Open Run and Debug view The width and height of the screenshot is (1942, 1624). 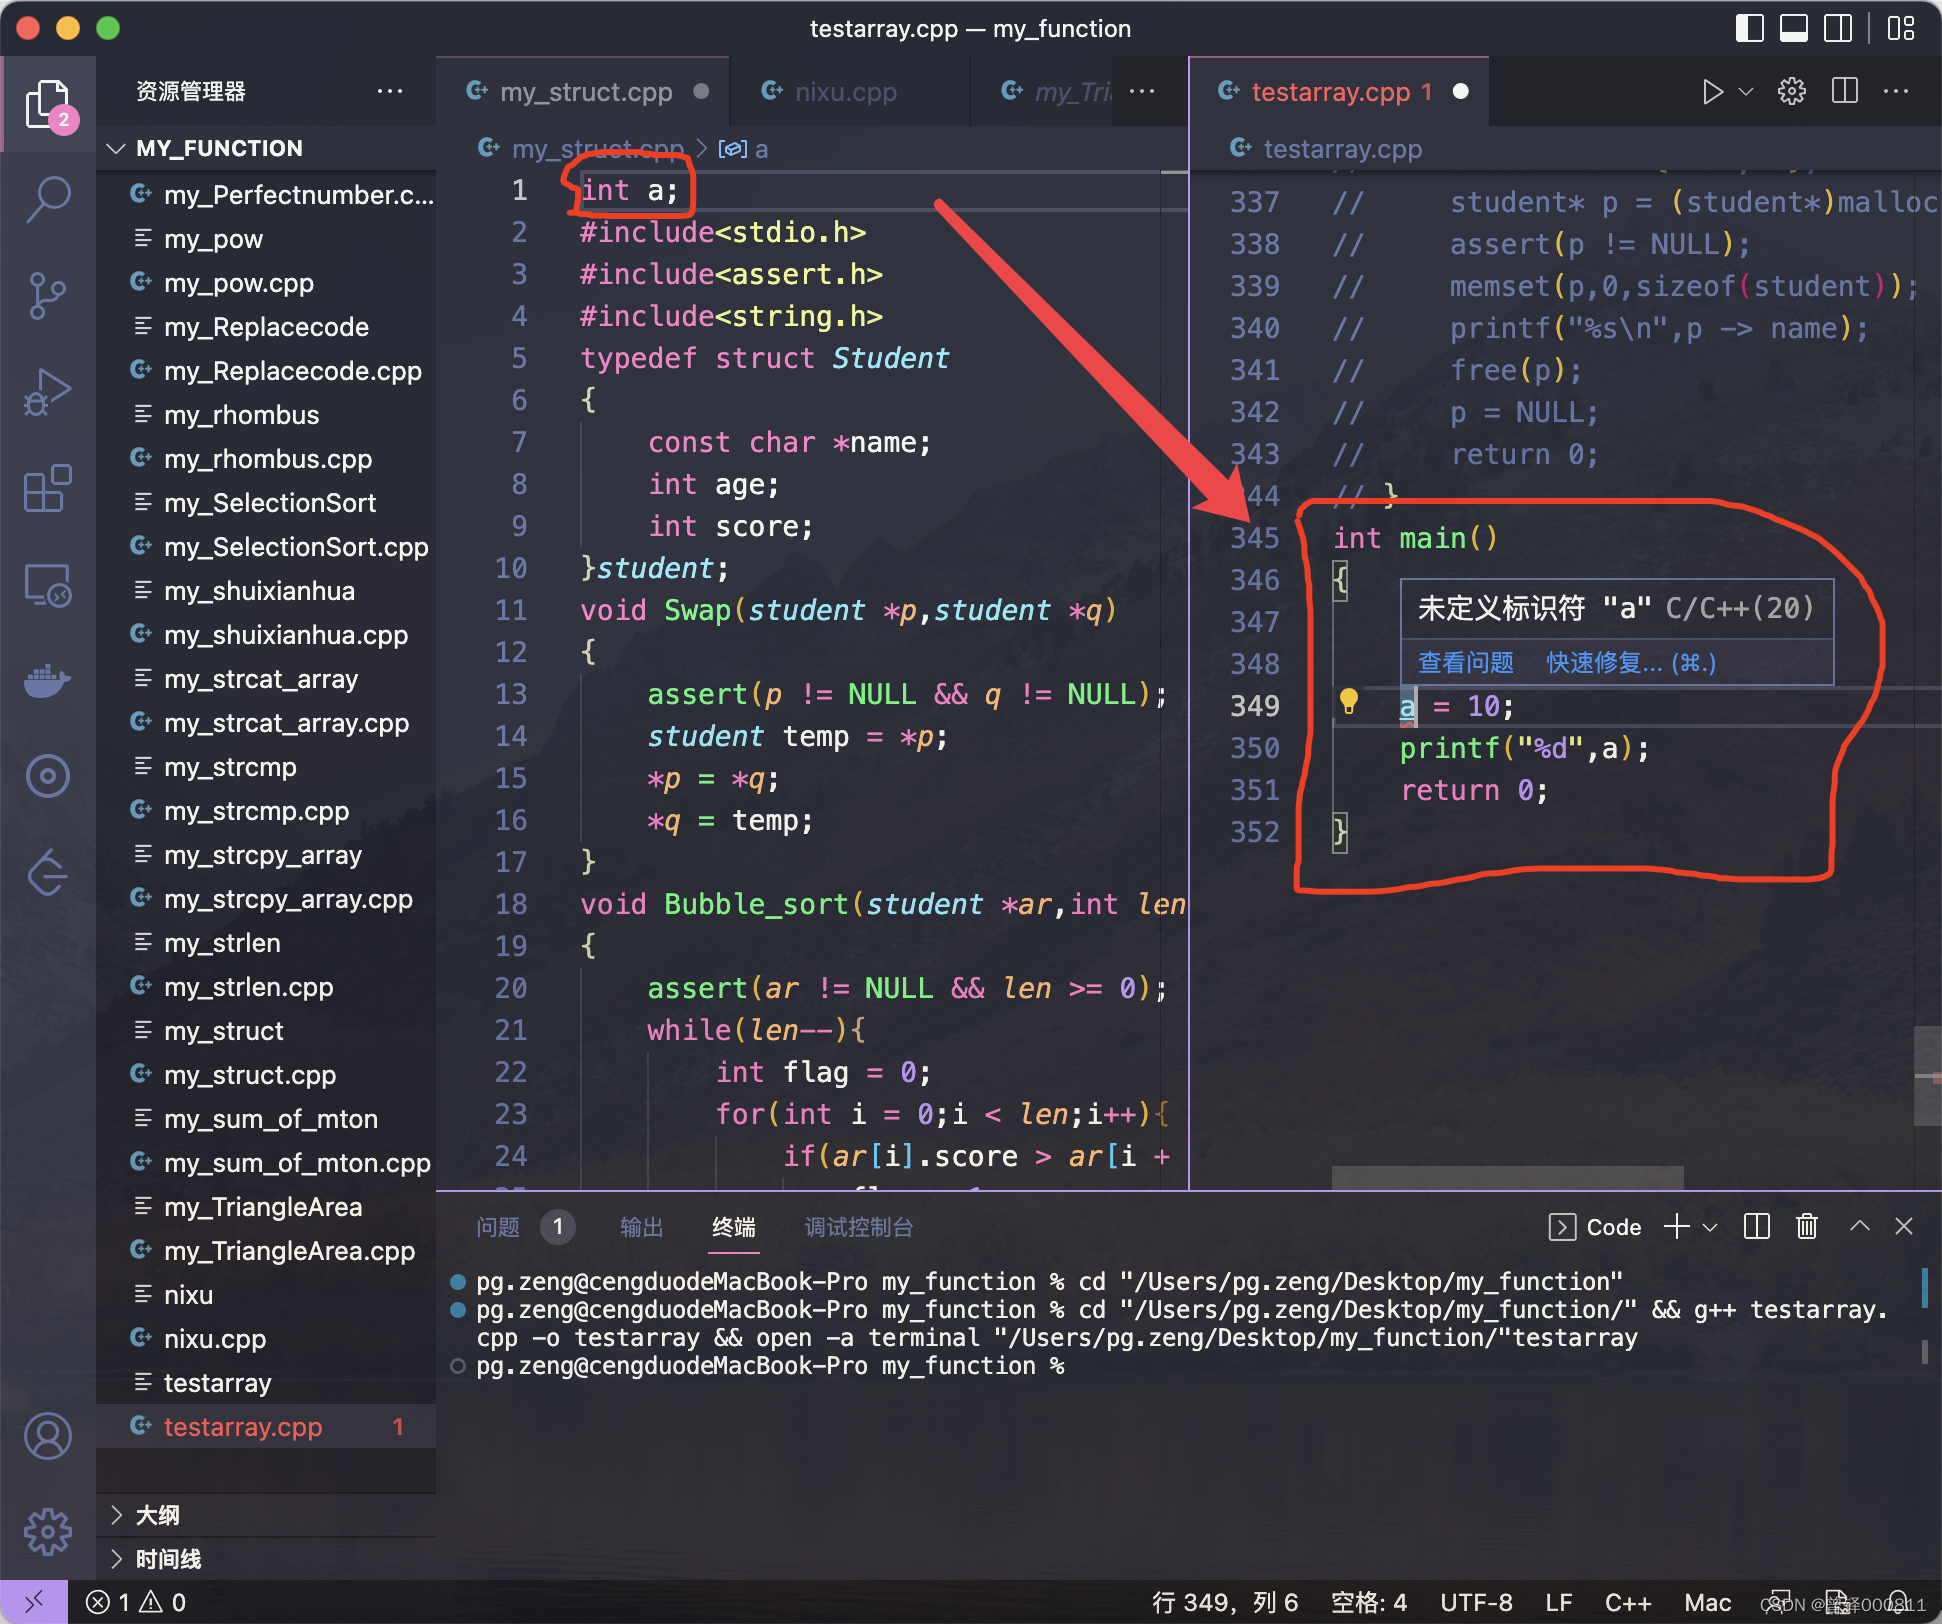pos(47,392)
